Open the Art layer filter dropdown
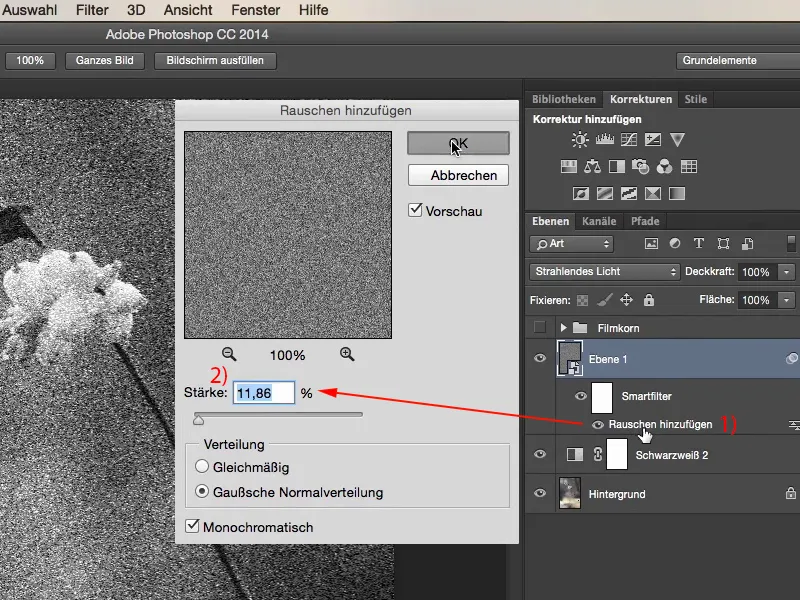 (x=571, y=244)
